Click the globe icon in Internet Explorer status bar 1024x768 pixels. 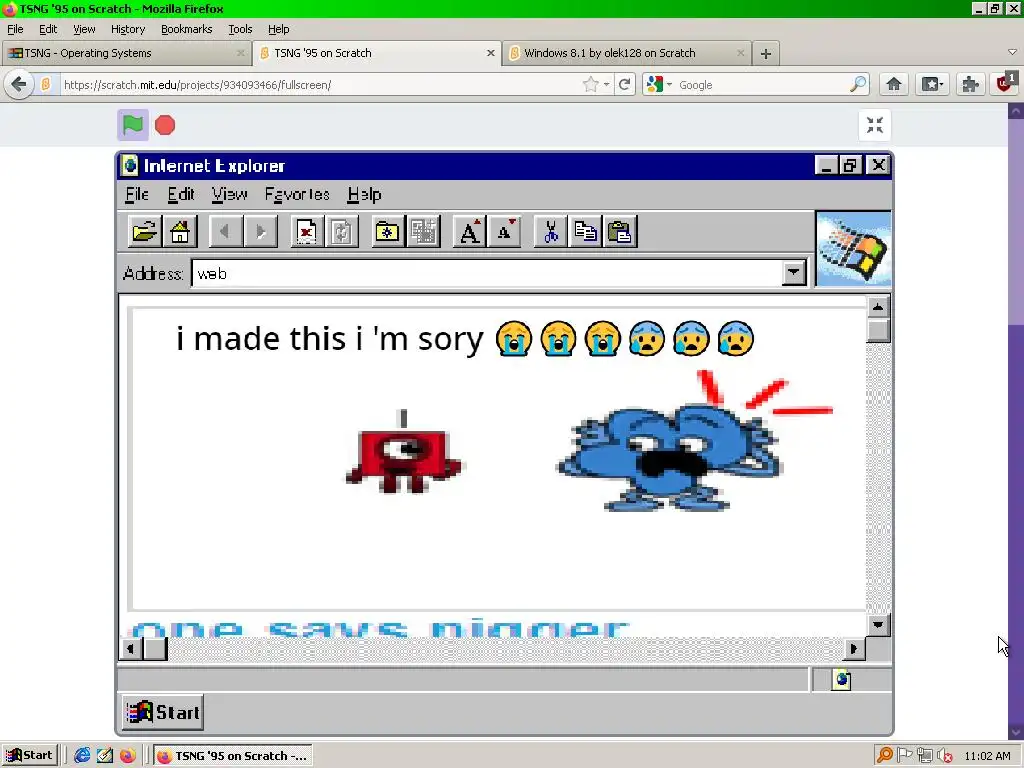(x=841, y=680)
